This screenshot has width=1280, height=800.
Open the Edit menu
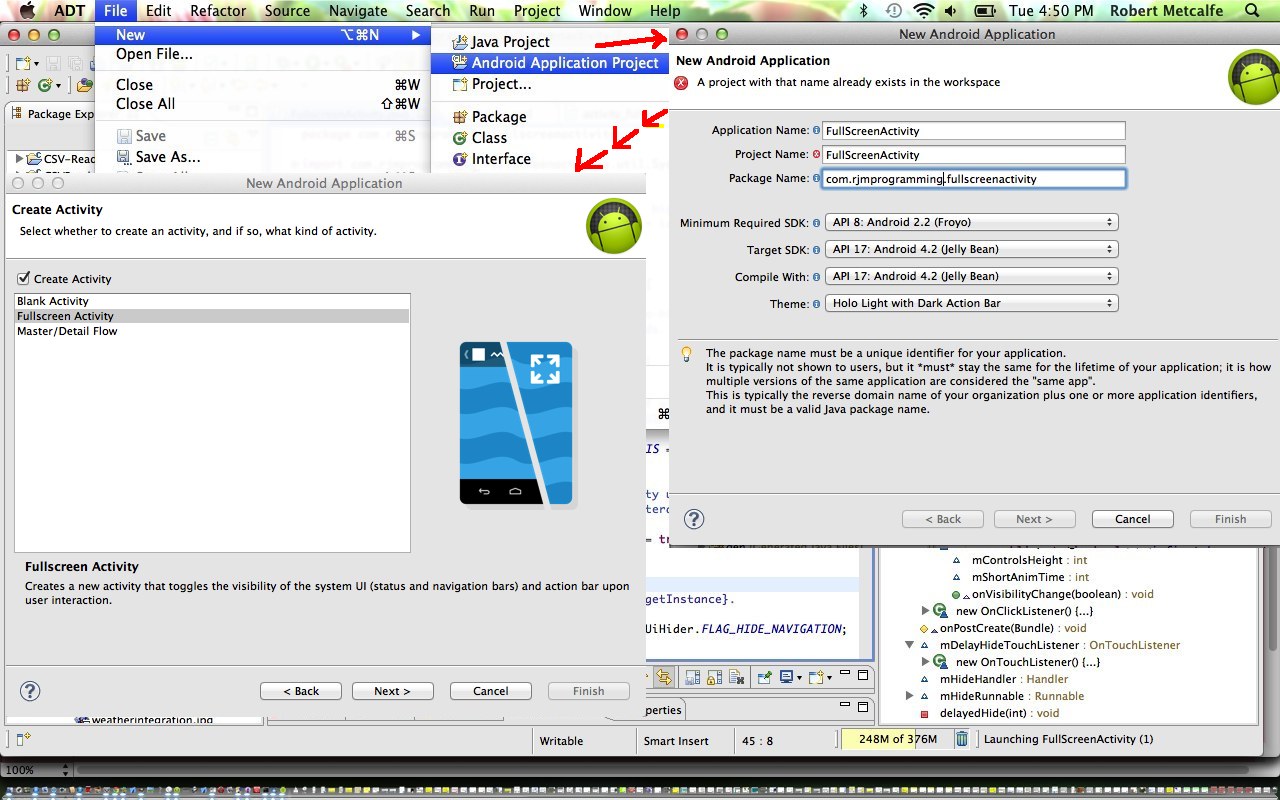pos(158,11)
